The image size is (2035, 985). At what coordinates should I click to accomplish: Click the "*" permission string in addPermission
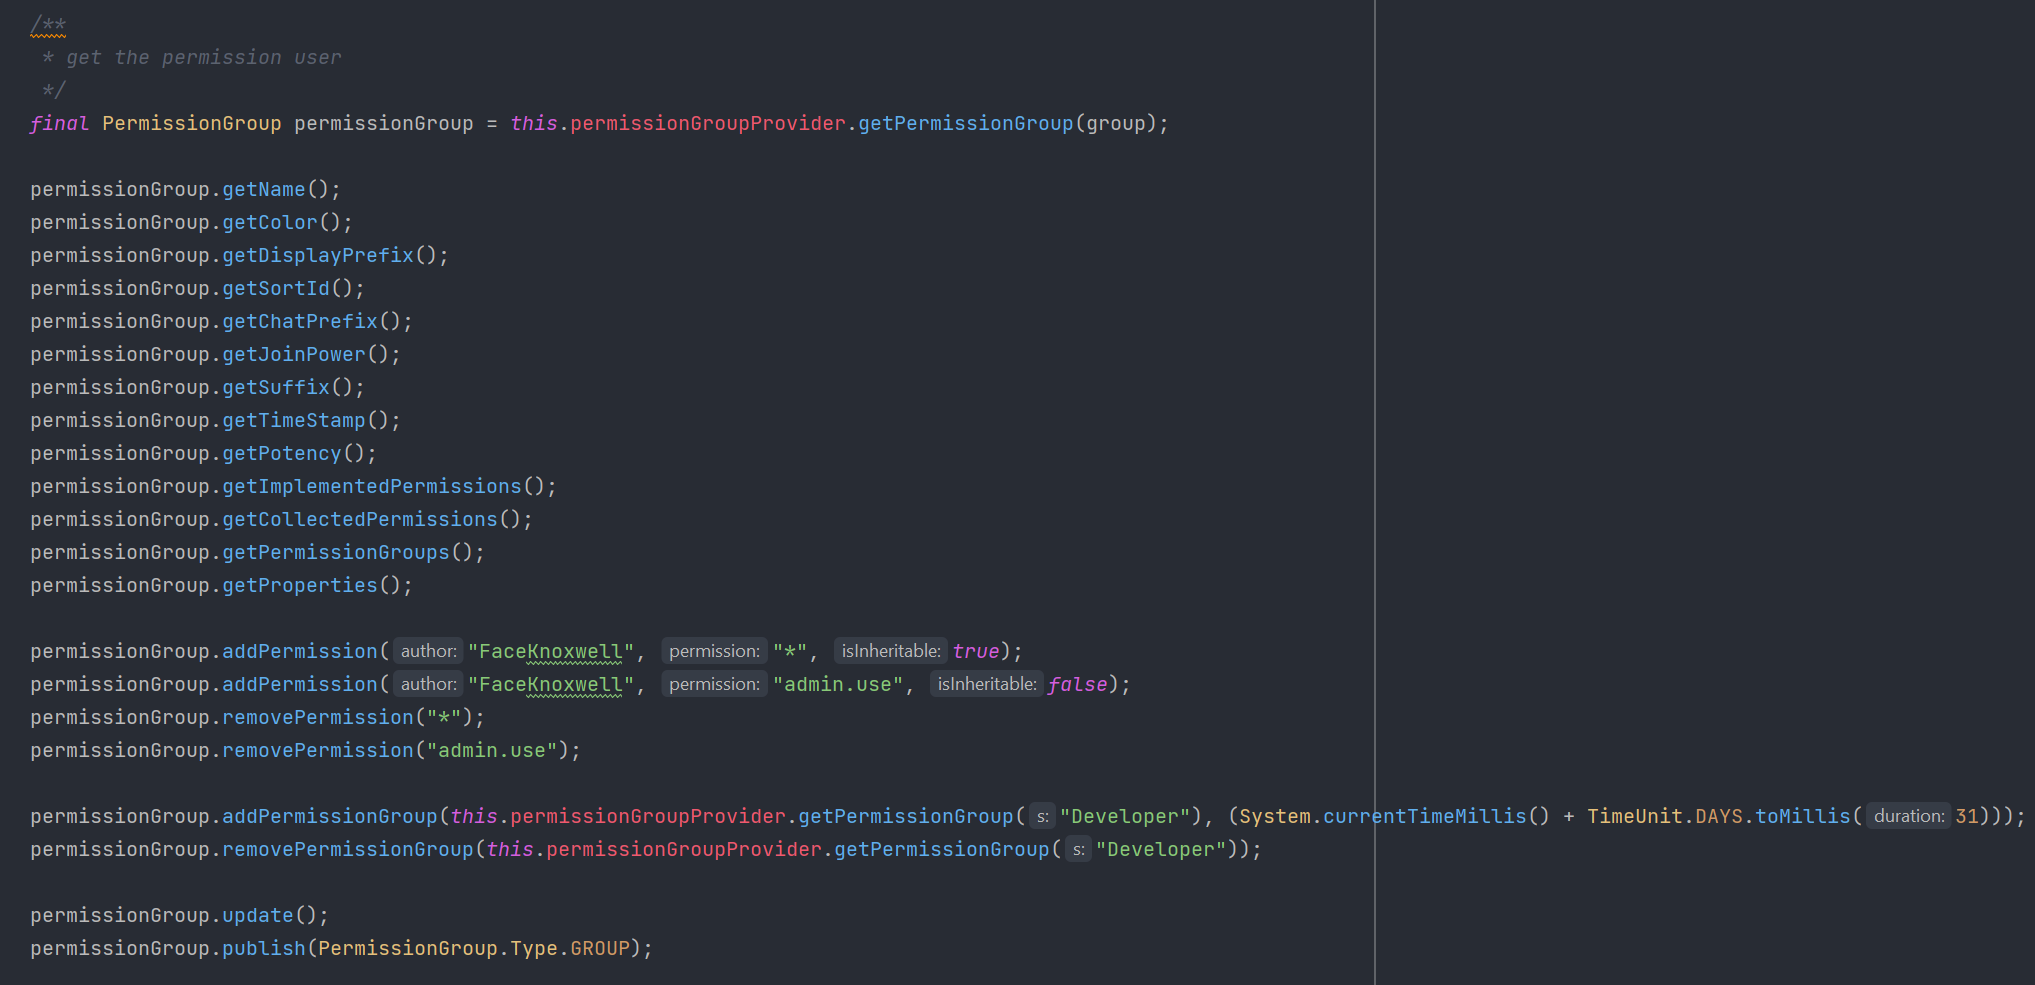tap(790, 651)
